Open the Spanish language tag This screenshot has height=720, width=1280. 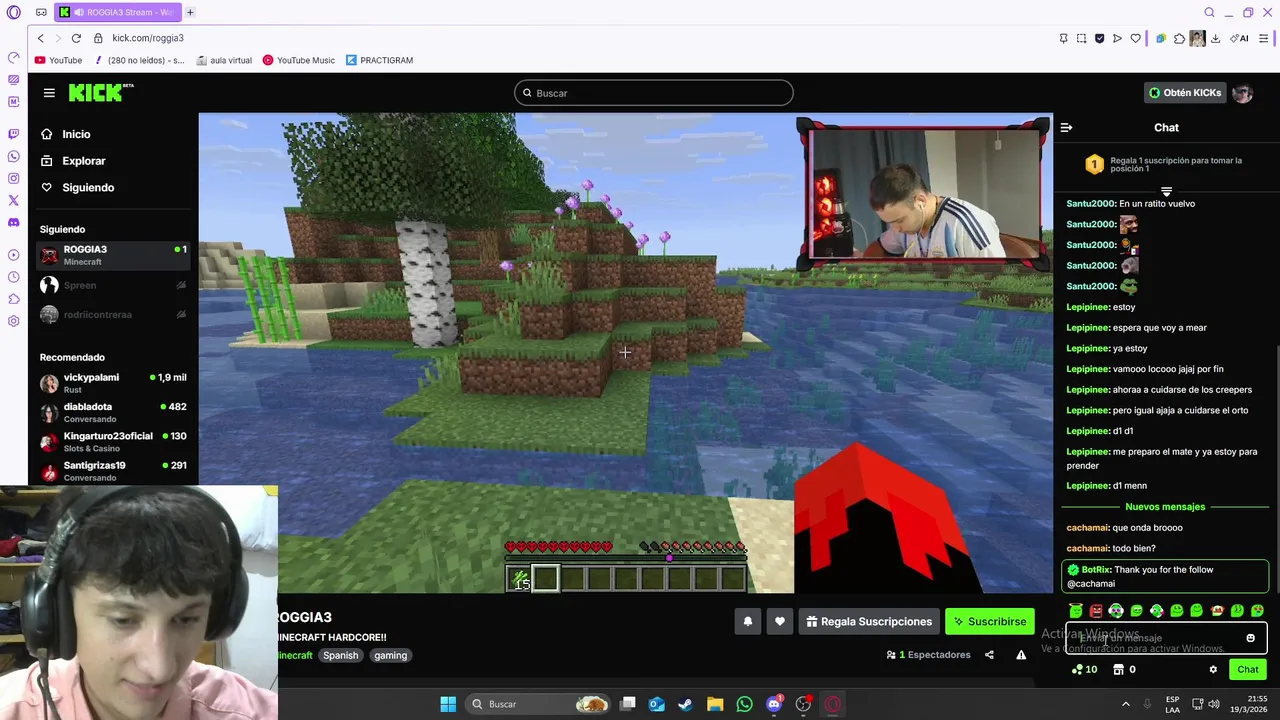340,656
